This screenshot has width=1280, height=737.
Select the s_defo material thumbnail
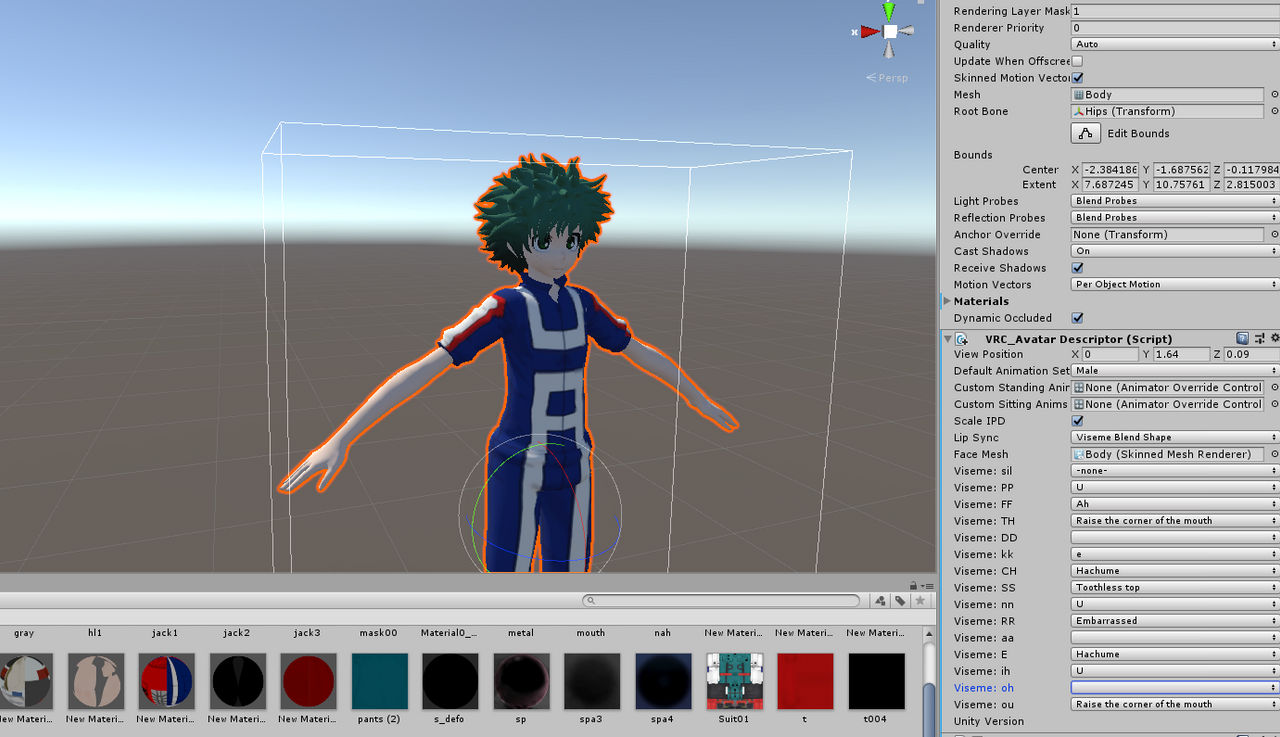pyautogui.click(x=450, y=682)
